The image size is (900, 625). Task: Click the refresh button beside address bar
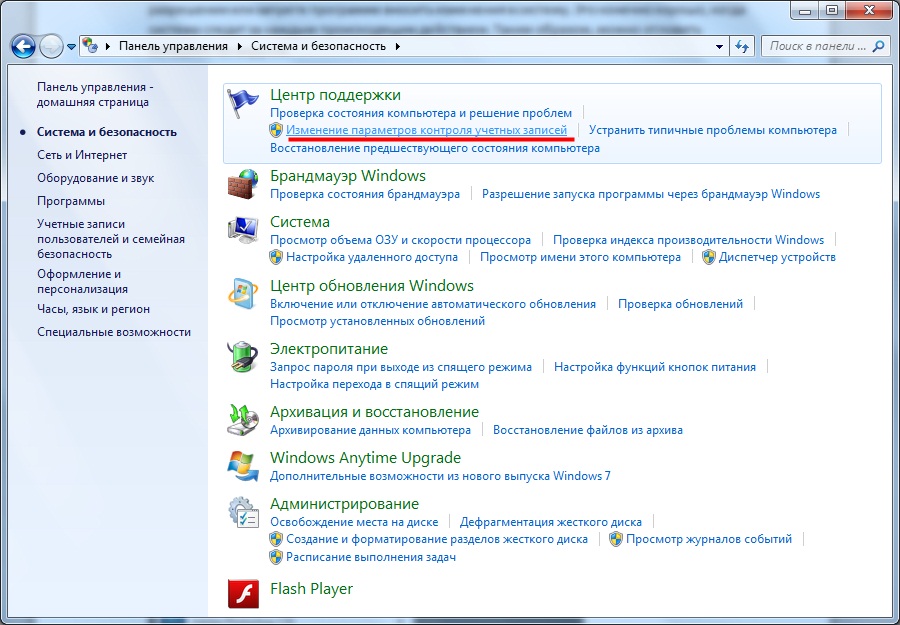tap(742, 46)
